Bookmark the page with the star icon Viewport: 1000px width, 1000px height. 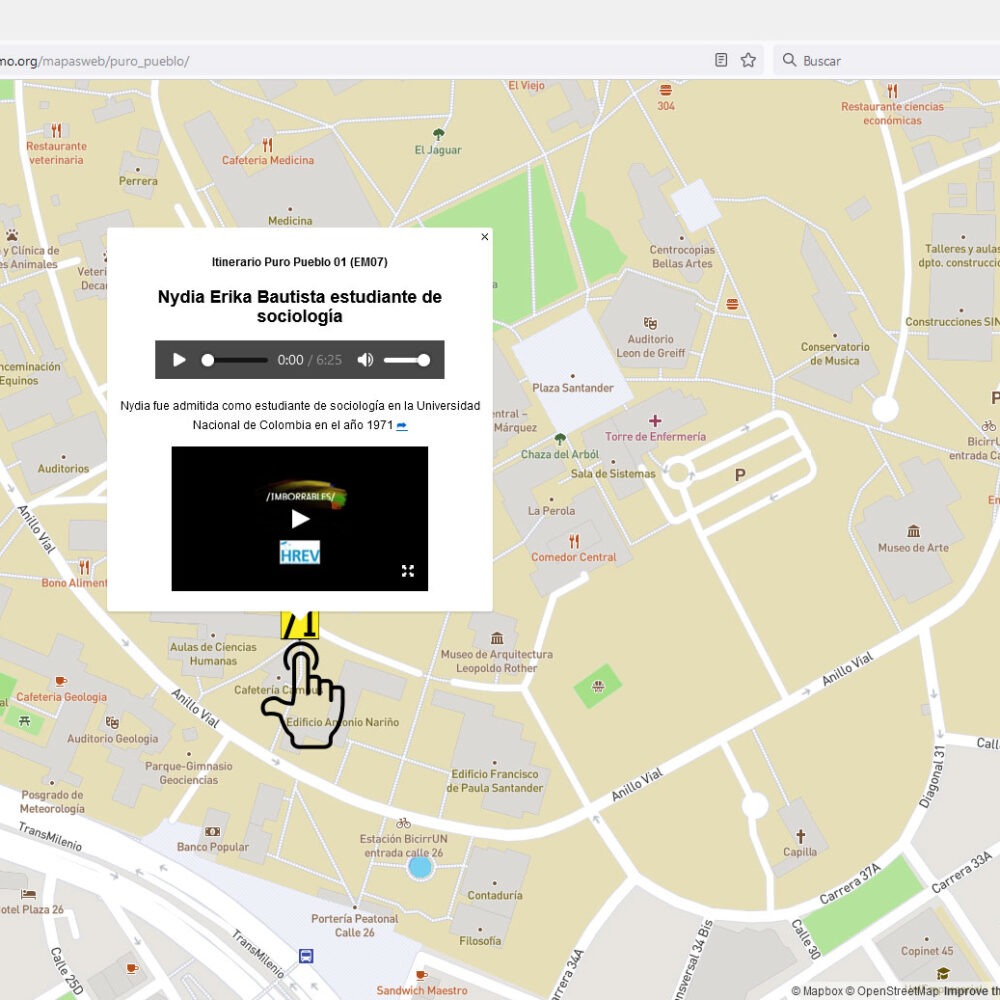tap(747, 60)
